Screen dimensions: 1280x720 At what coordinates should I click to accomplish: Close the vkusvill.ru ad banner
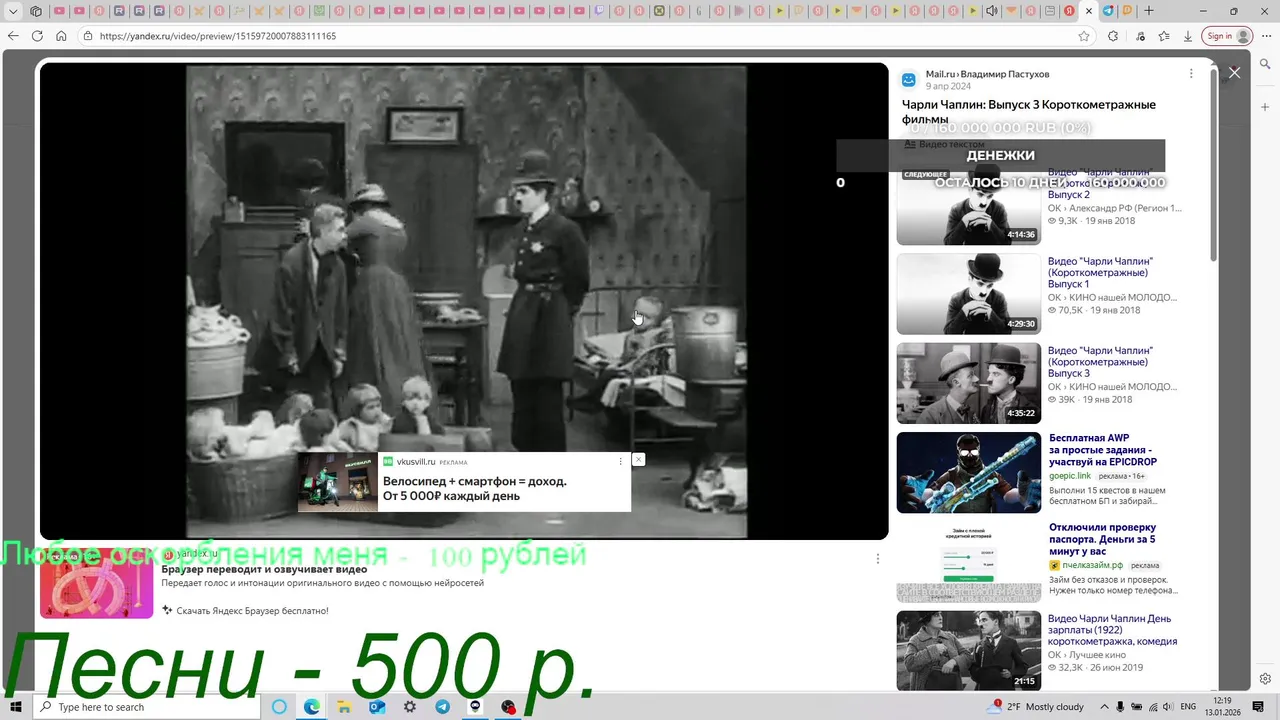click(x=638, y=459)
